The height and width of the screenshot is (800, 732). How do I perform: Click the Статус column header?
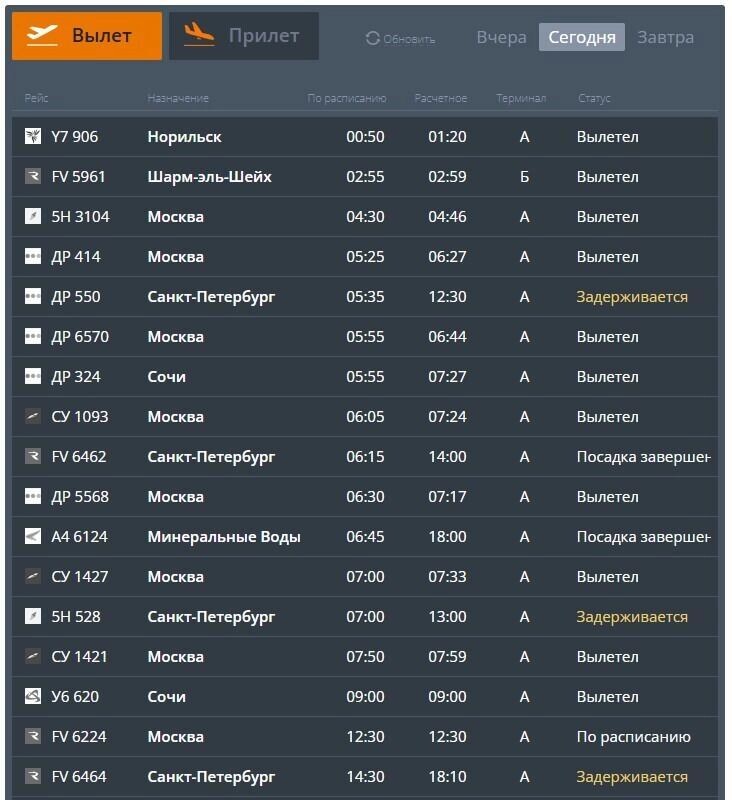pos(594,98)
